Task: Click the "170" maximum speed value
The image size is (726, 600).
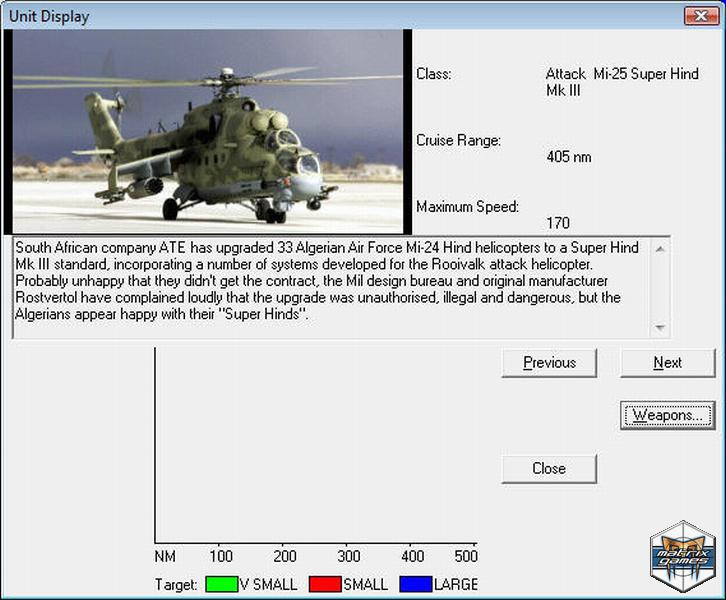Action: [558, 223]
